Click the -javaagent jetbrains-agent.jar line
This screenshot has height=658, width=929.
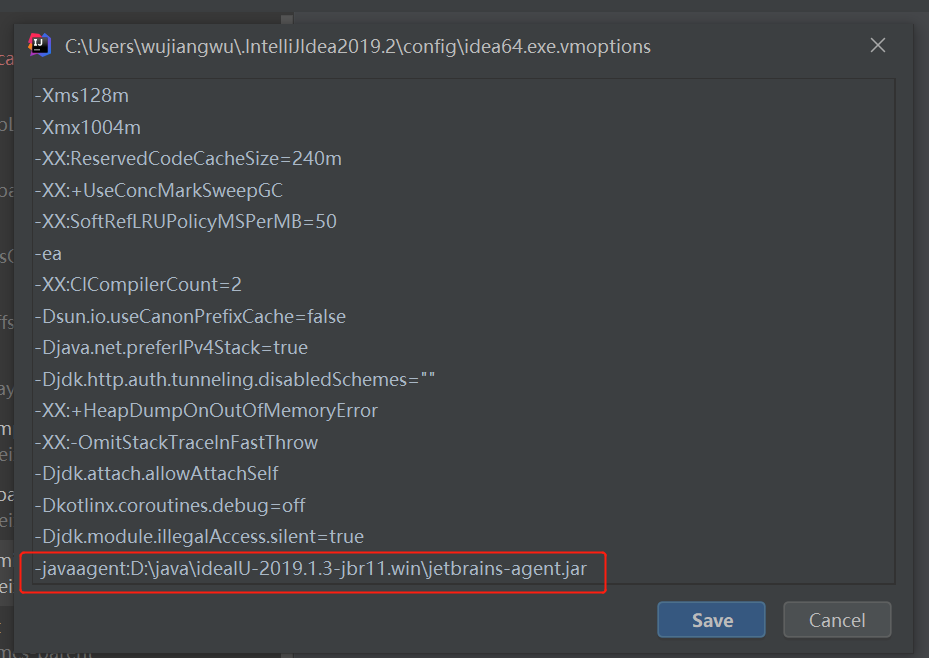pos(310,569)
